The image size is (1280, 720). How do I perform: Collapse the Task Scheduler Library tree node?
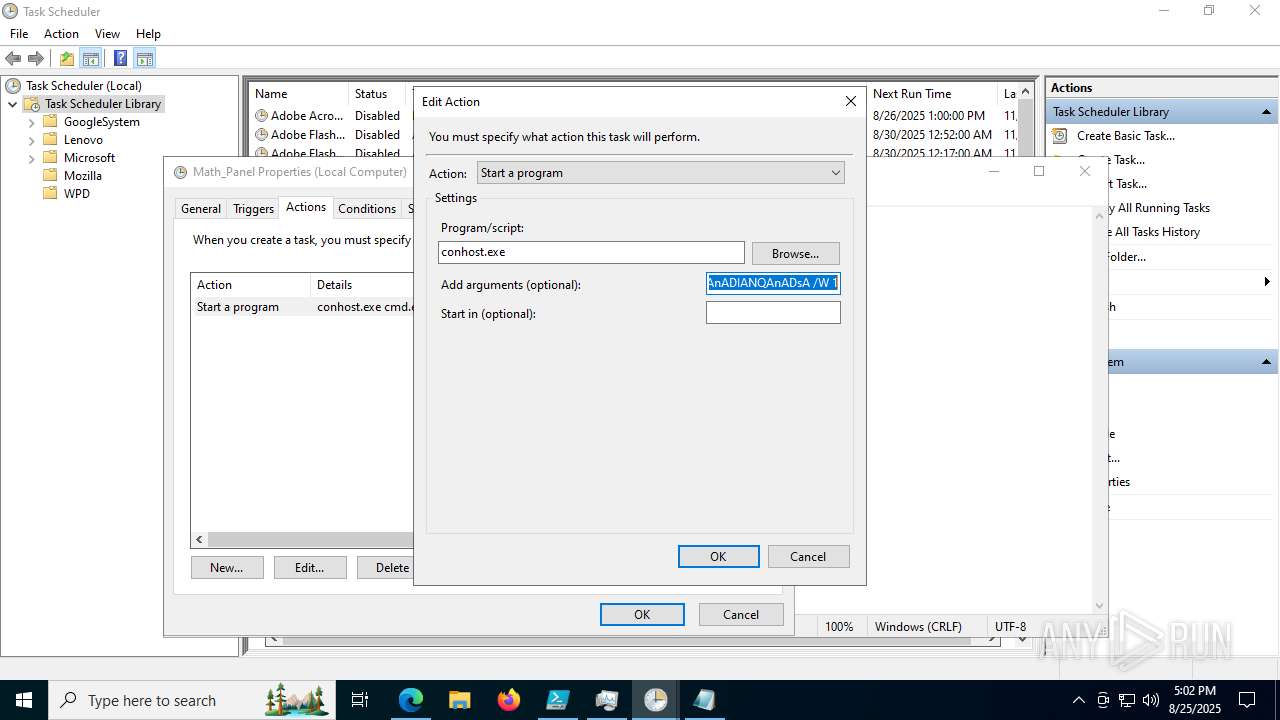coord(13,104)
